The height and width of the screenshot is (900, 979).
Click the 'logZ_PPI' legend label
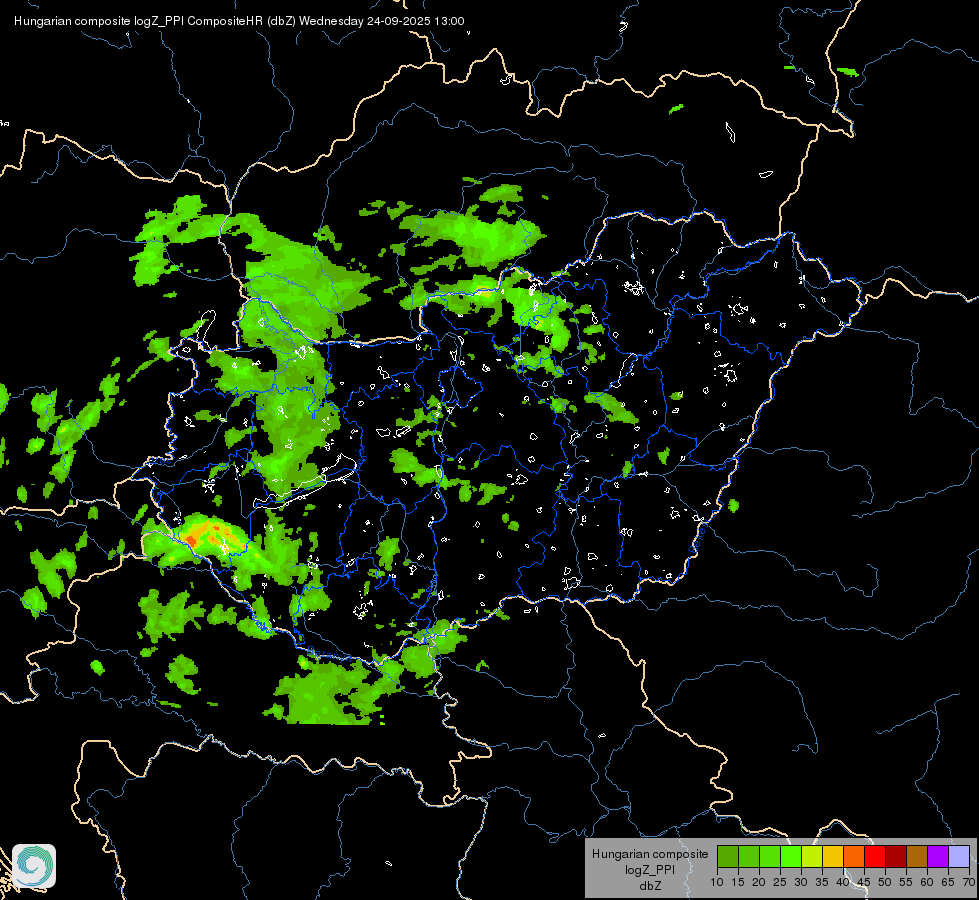click(650, 869)
